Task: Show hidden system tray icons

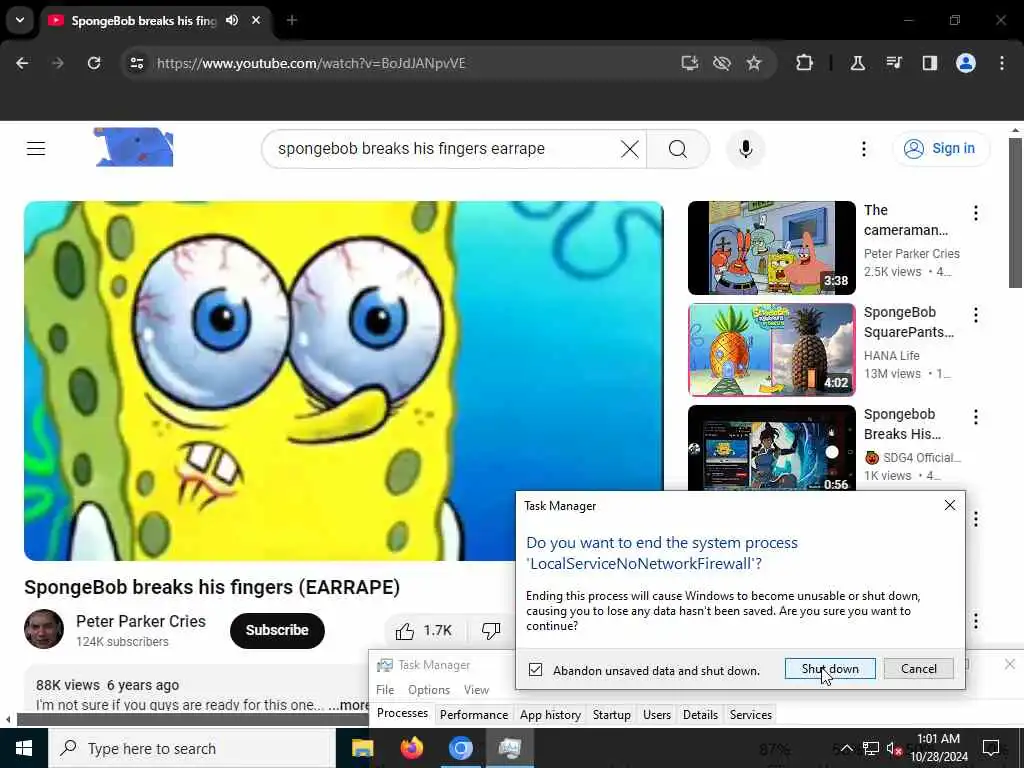Action: pos(846,748)
